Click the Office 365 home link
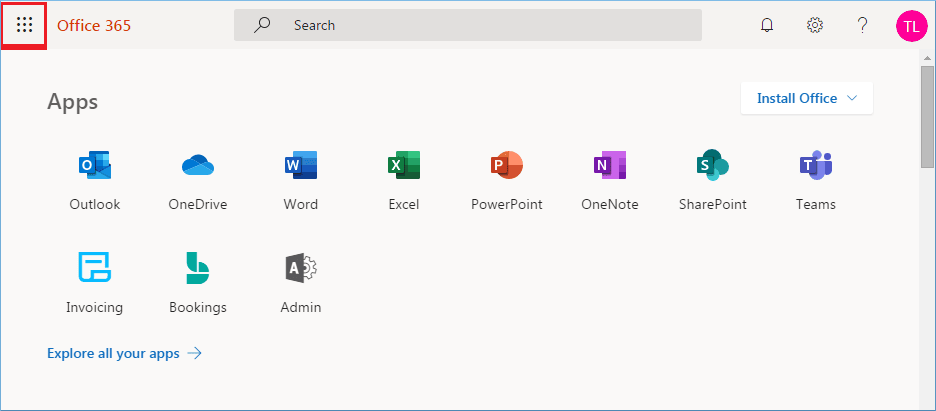Image resolution: width=936 pixels, height=411 pixels. coord(94,26)
